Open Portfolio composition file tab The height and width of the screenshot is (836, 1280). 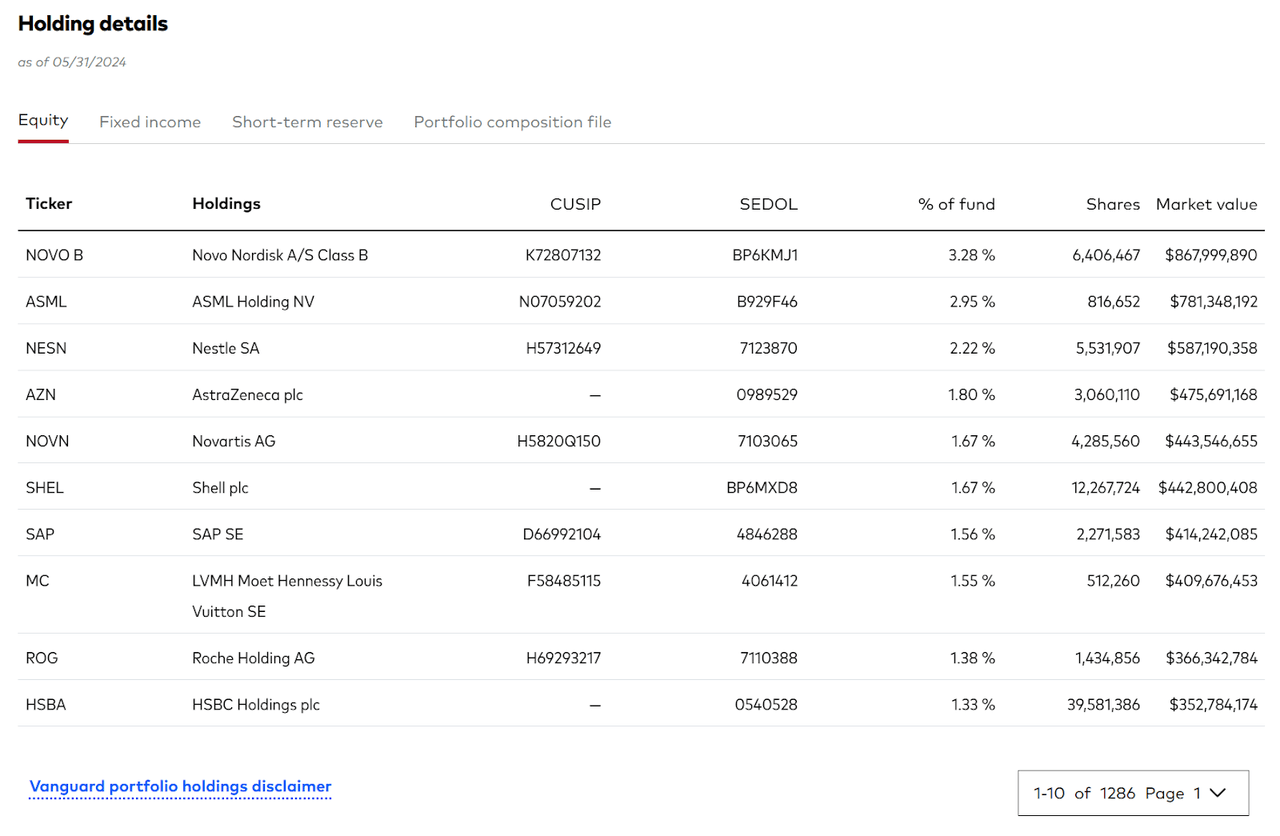pyautogui.click(x=513, y=122)
